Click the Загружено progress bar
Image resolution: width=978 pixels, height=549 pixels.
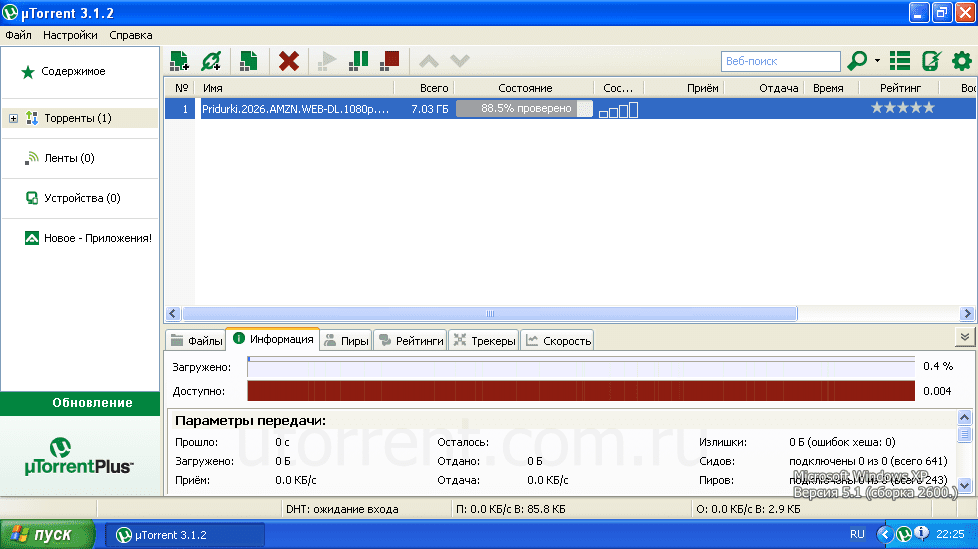(x=581, y=367)
